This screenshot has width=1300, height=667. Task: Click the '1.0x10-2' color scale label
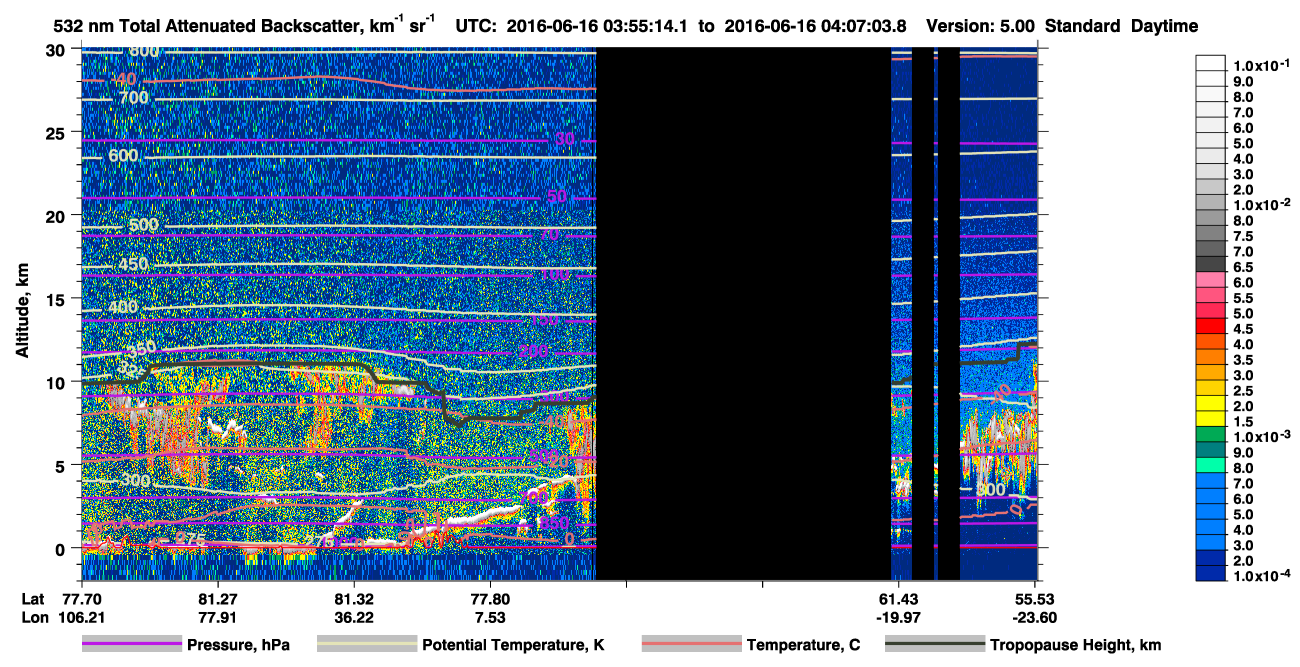pyautogui.click(x=1263, y=204)
